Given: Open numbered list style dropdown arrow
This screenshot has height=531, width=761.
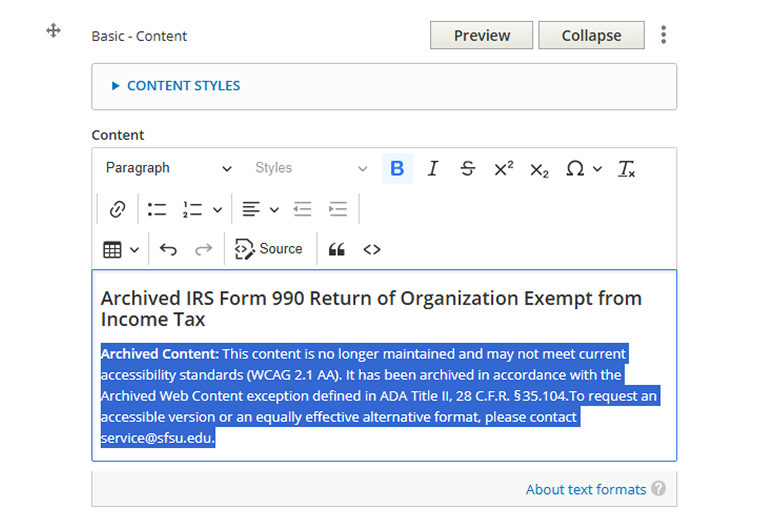Looking at the screenshot, I should (217, 210).
